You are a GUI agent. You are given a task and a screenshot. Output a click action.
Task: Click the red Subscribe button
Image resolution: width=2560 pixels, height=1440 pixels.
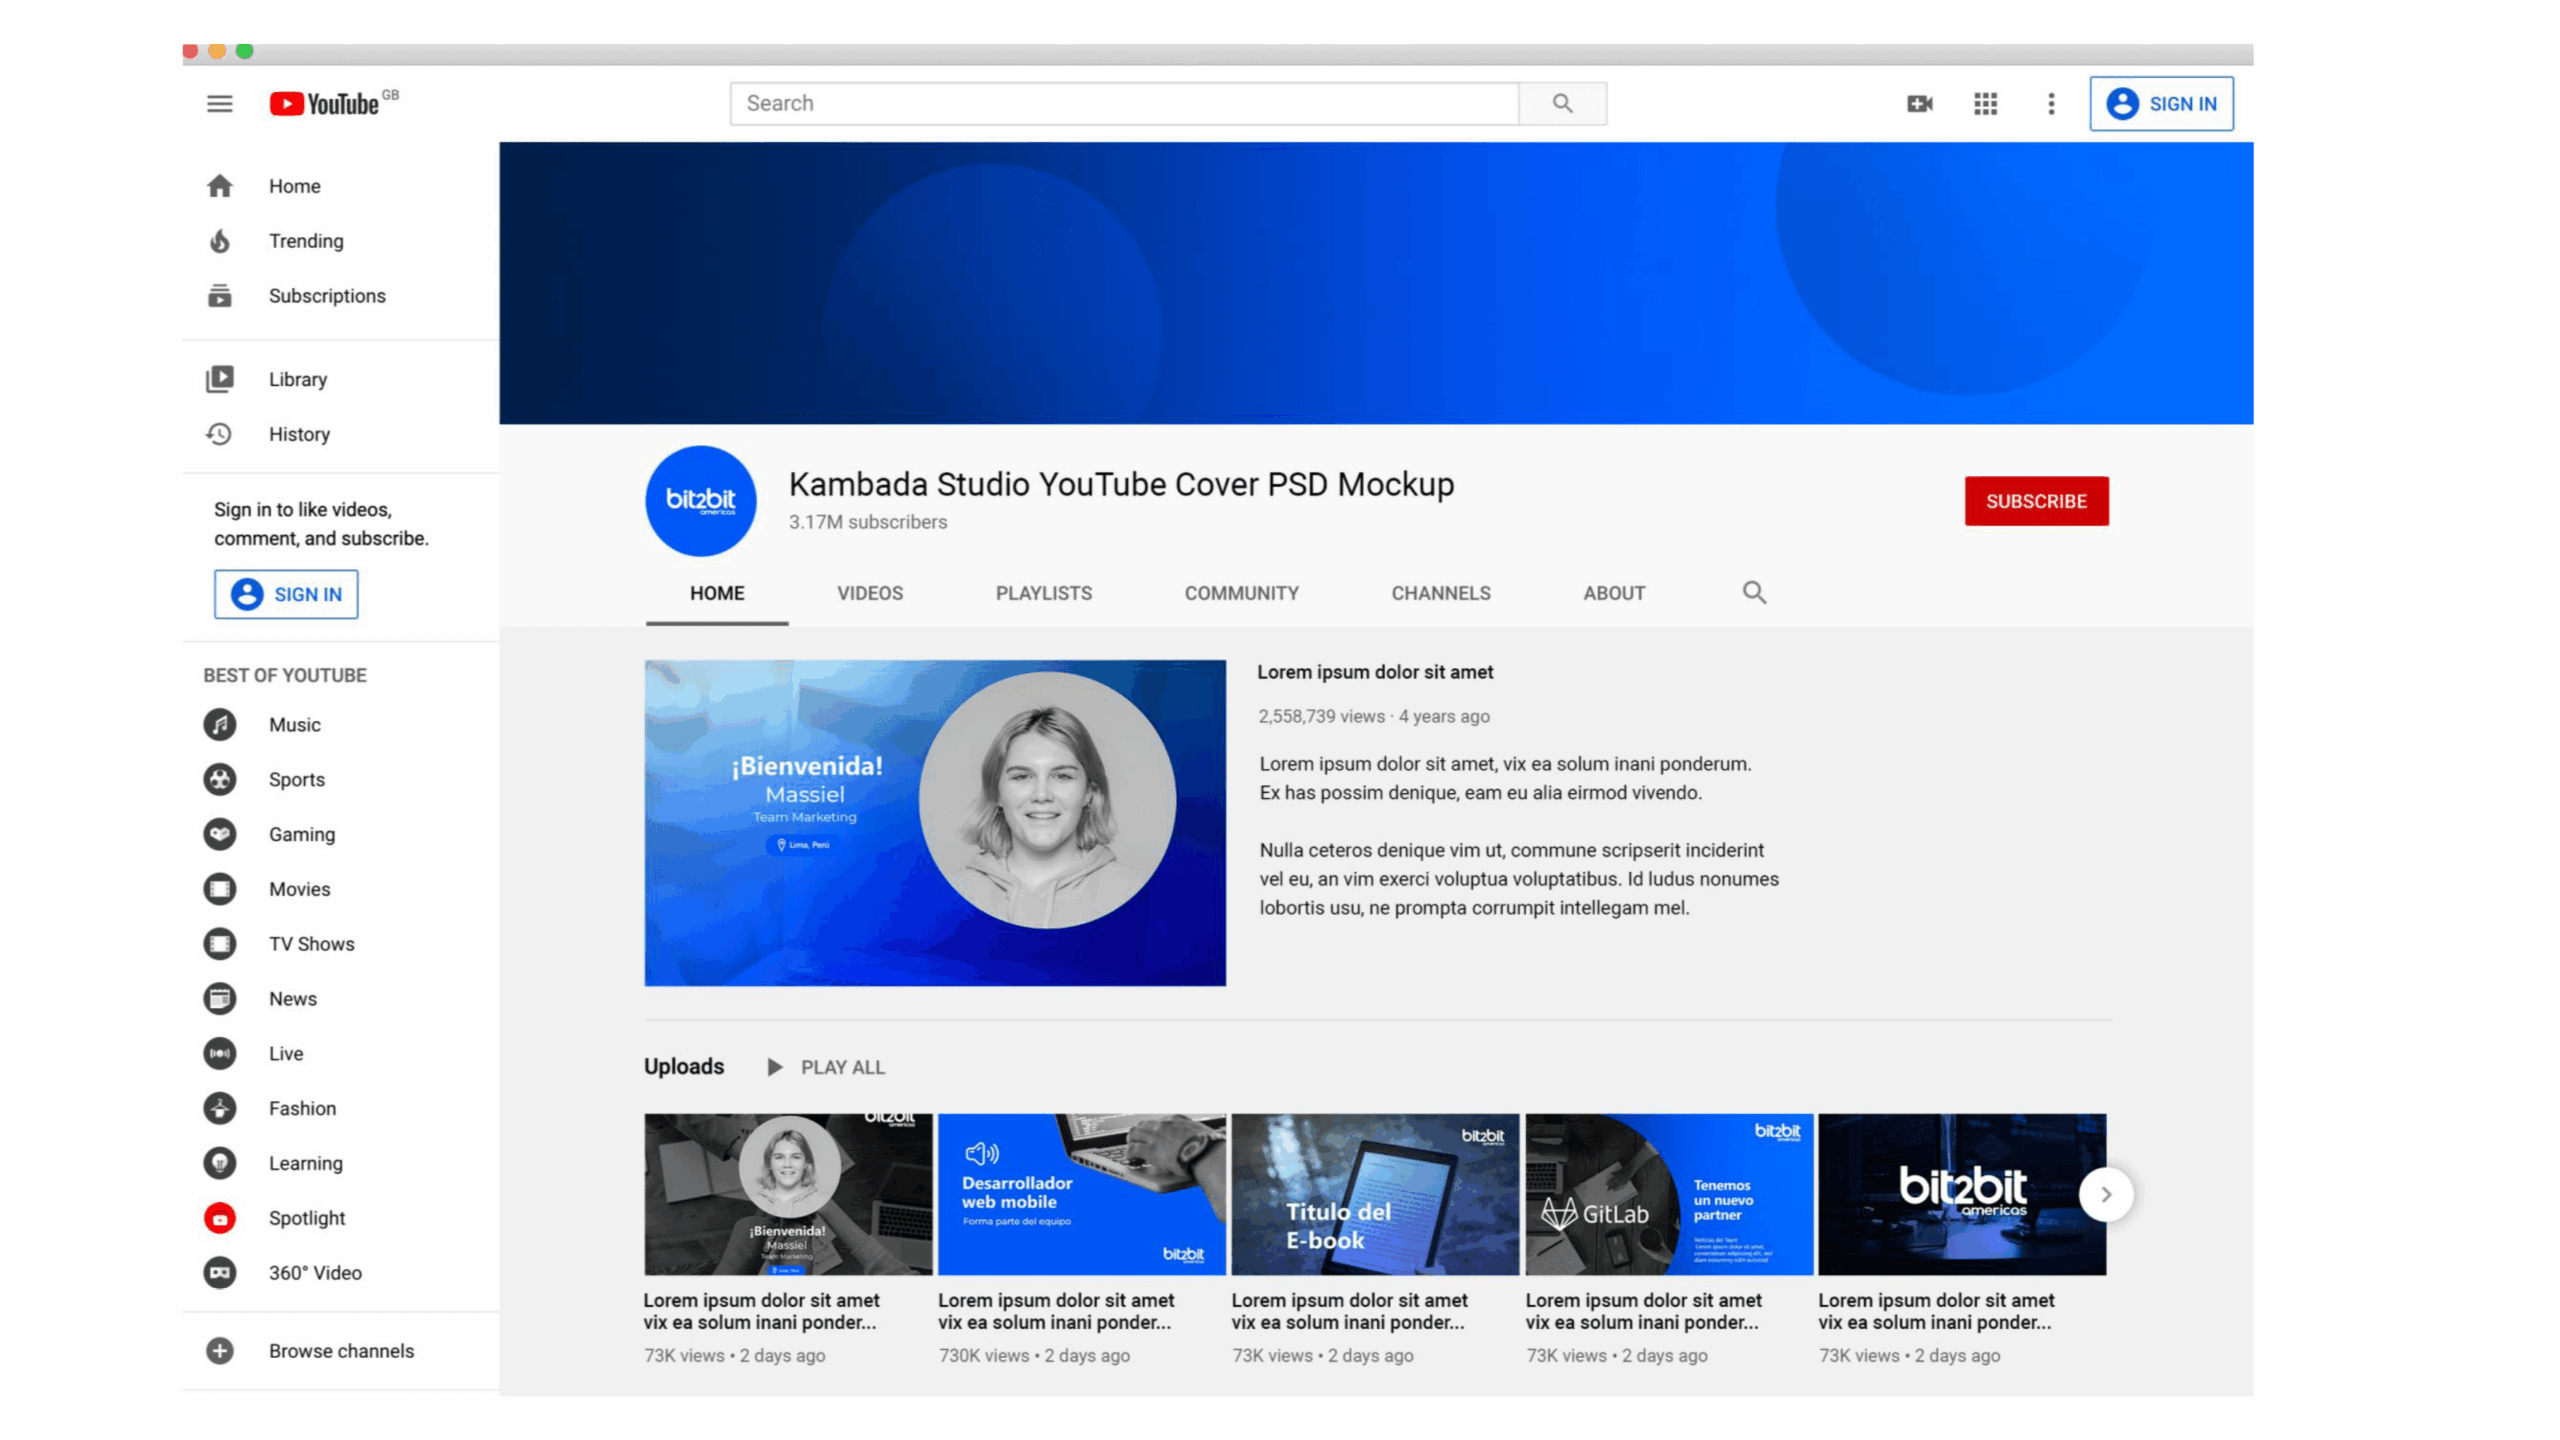[x=2035, y=501]
